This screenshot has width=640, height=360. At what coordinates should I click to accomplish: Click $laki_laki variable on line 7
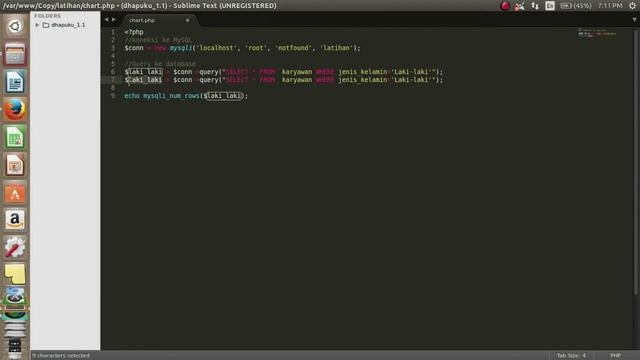tap(143, 80)
